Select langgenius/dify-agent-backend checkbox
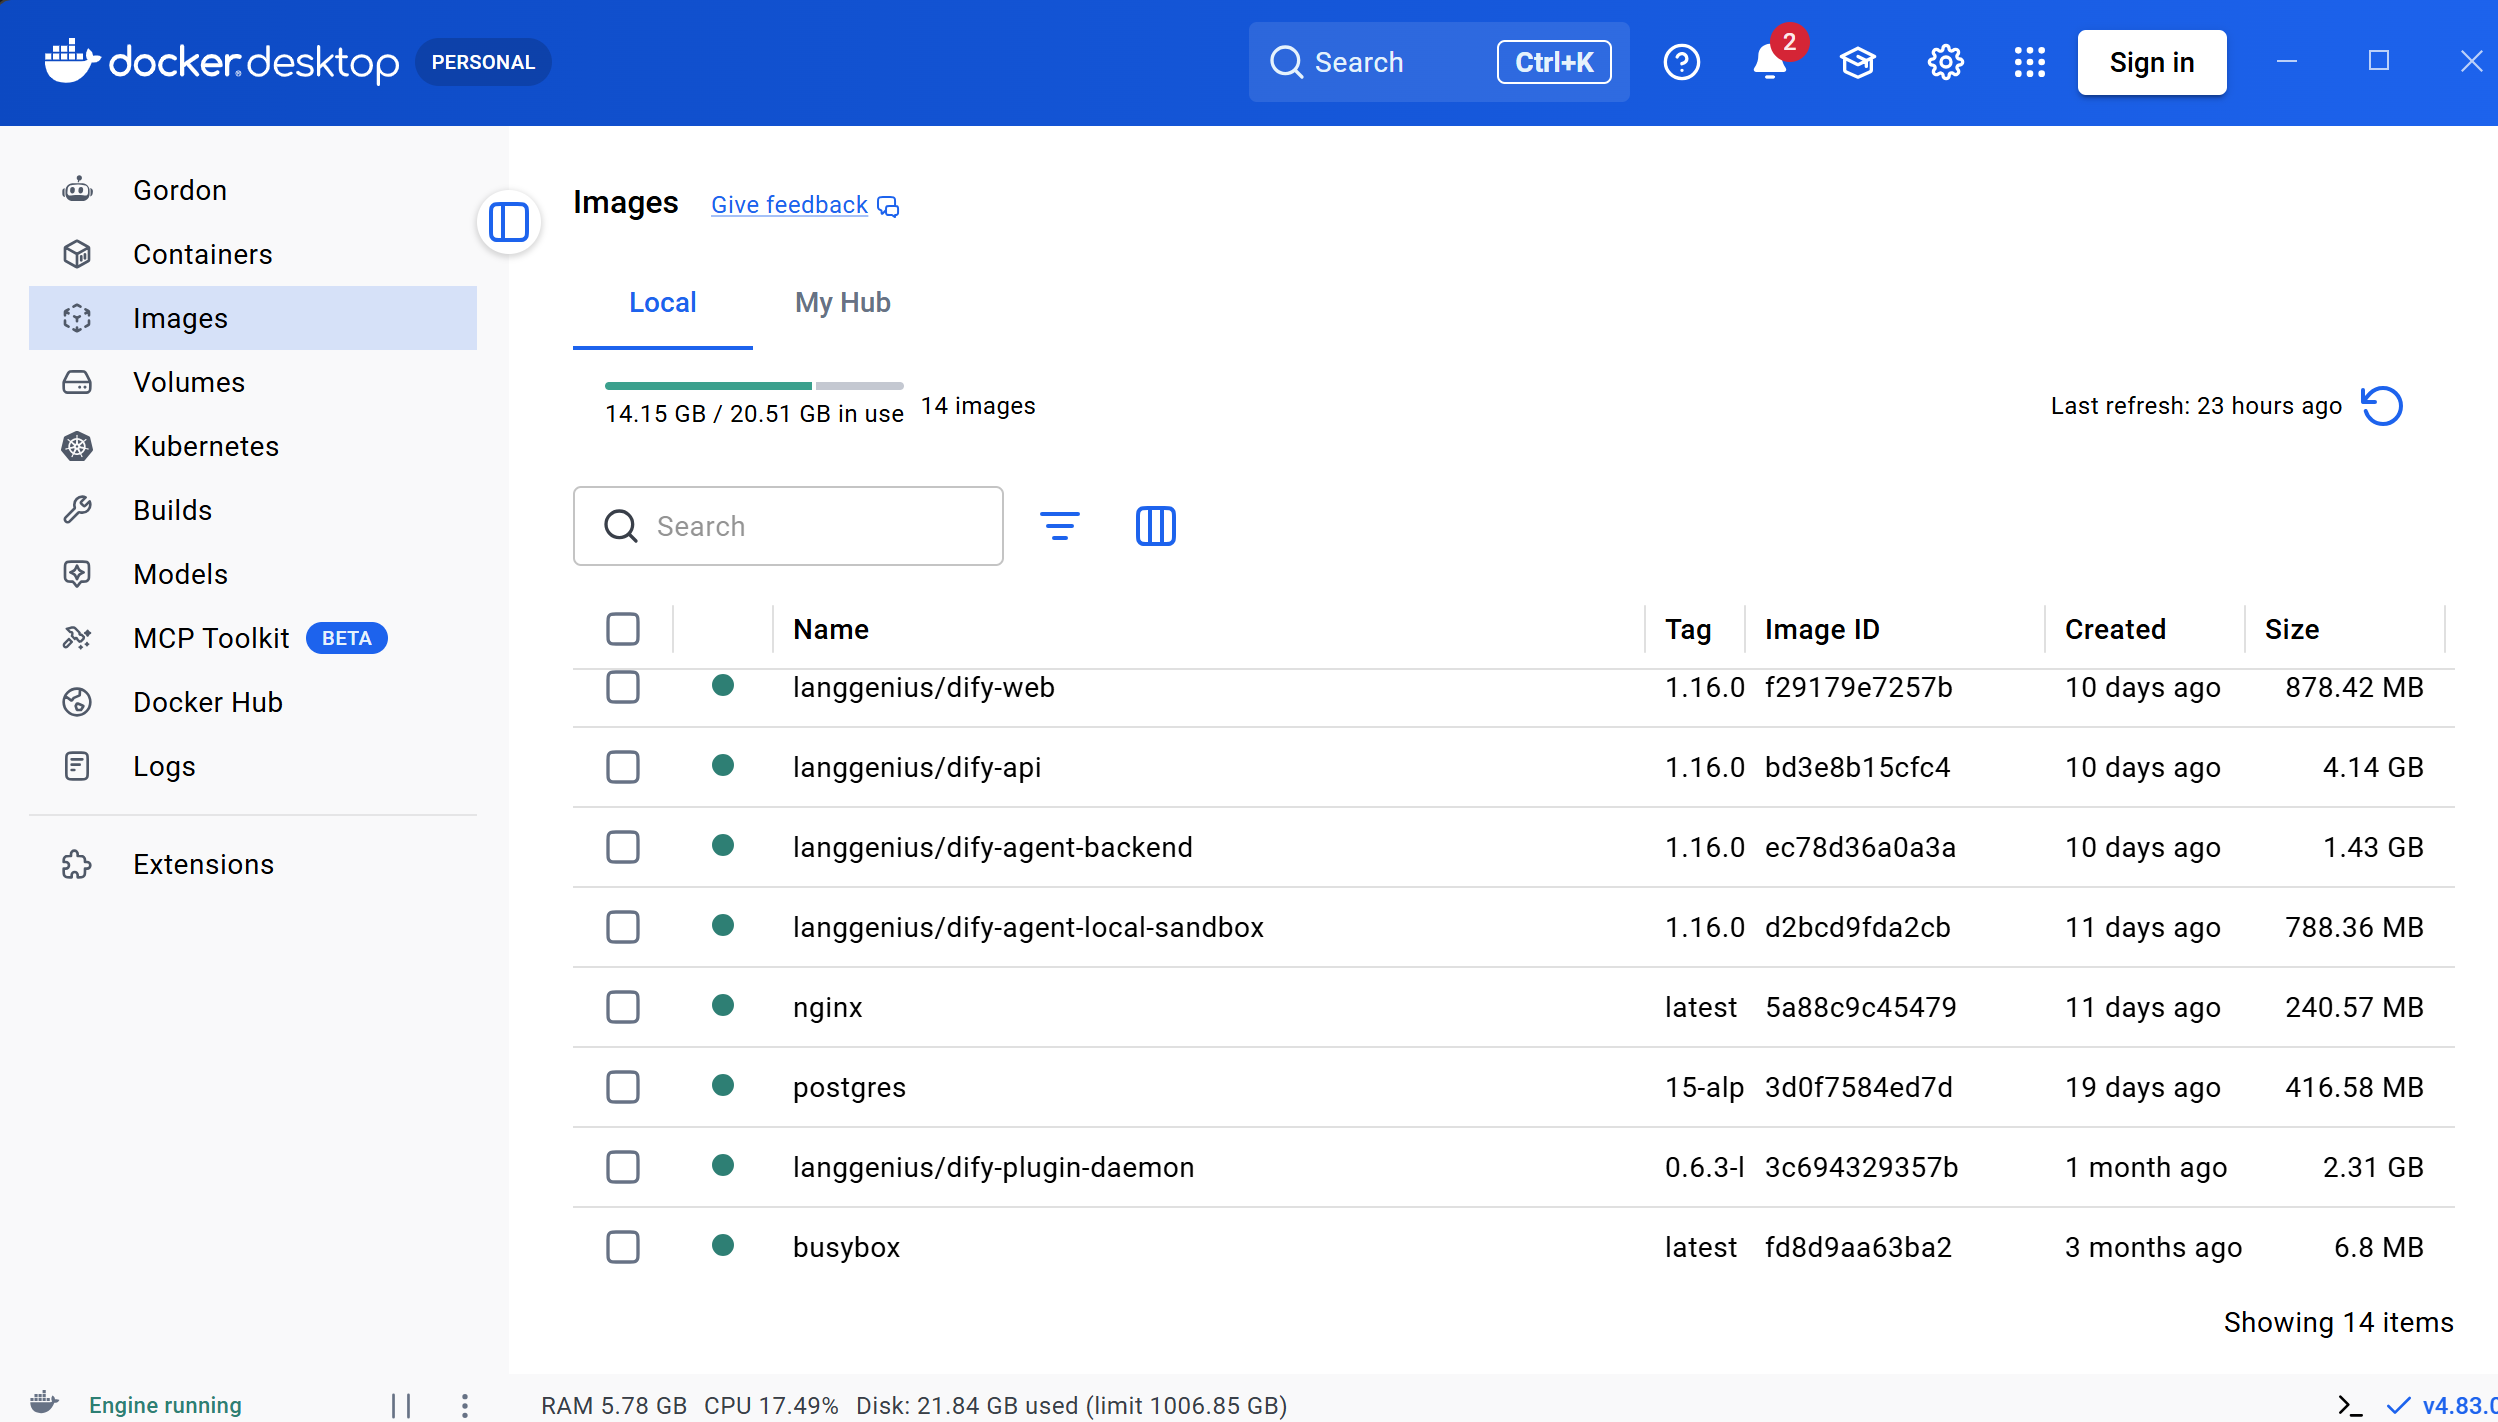This screenshot has height=1422, width=2498. tap(623, 847)
